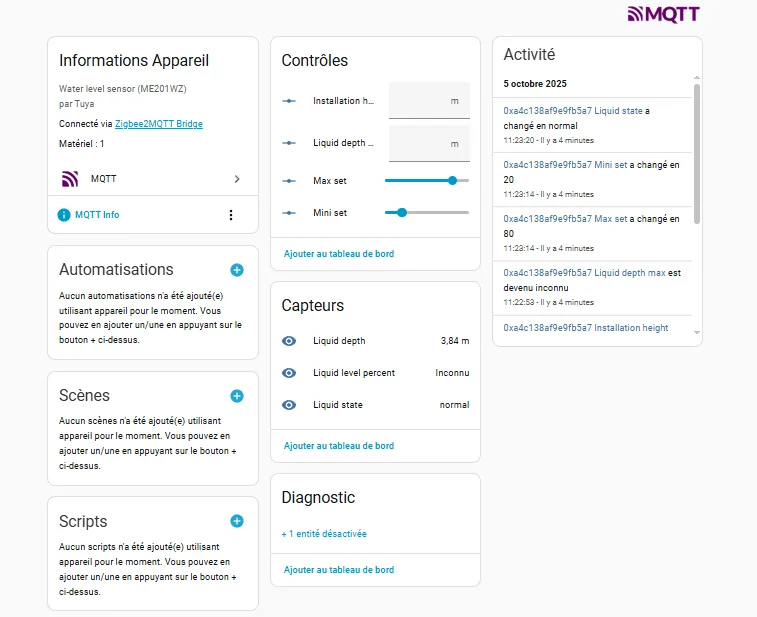757x617 pixels.
Task: Add a new automation with plus icon
Action: click(x=237, y=270)
